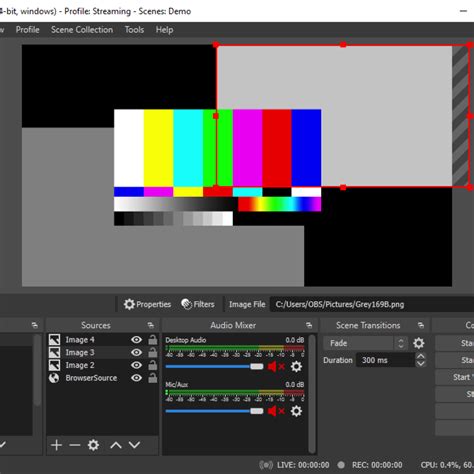This screenshot has height=474, width=474.
Task: Click the Filters button
Action: 198,304
